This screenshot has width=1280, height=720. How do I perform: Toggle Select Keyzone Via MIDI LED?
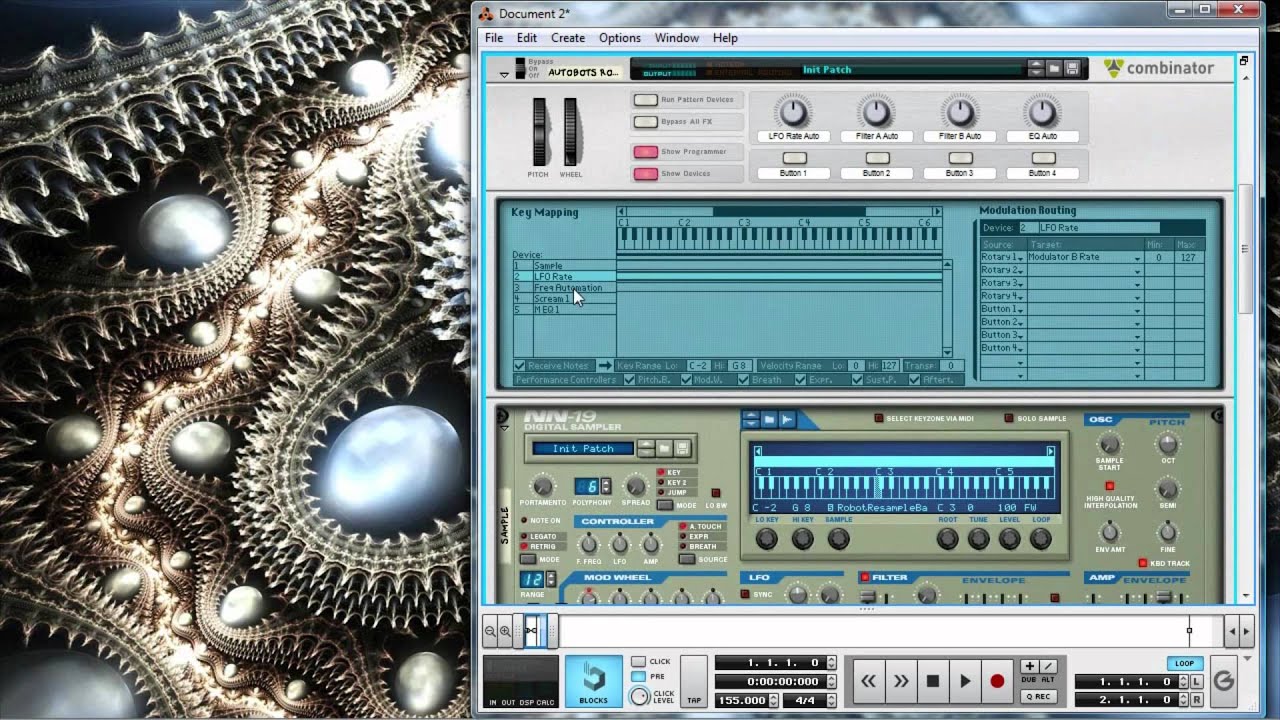pos(879,418)
